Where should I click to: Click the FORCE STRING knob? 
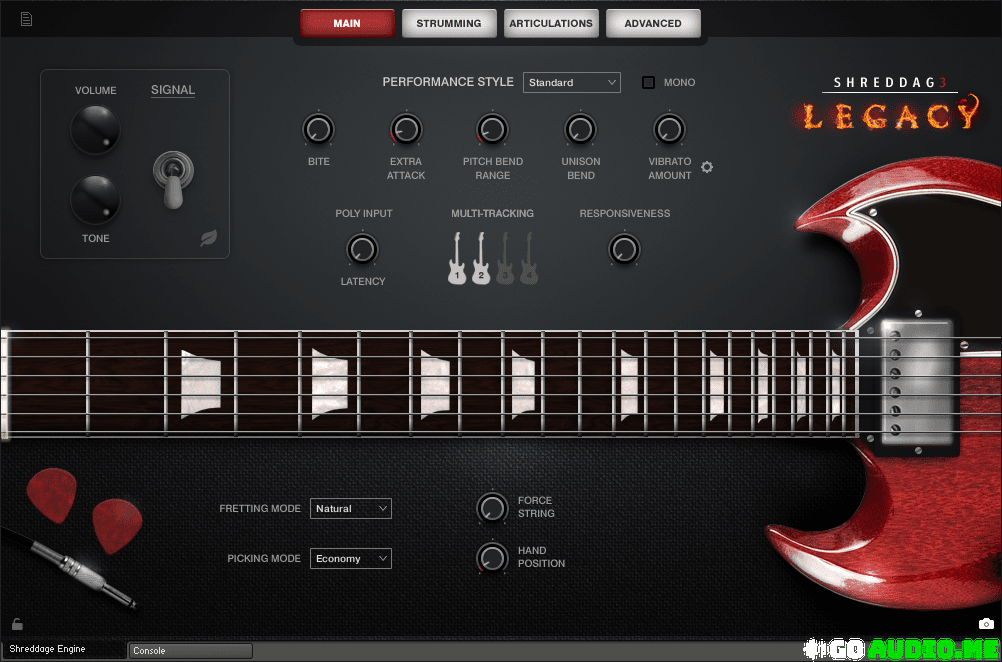pyautogui.click(x=493, y=508)
